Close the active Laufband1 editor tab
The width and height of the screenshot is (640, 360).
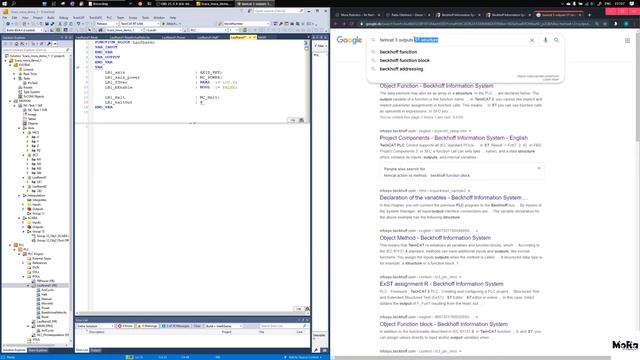tap(254, 38)
